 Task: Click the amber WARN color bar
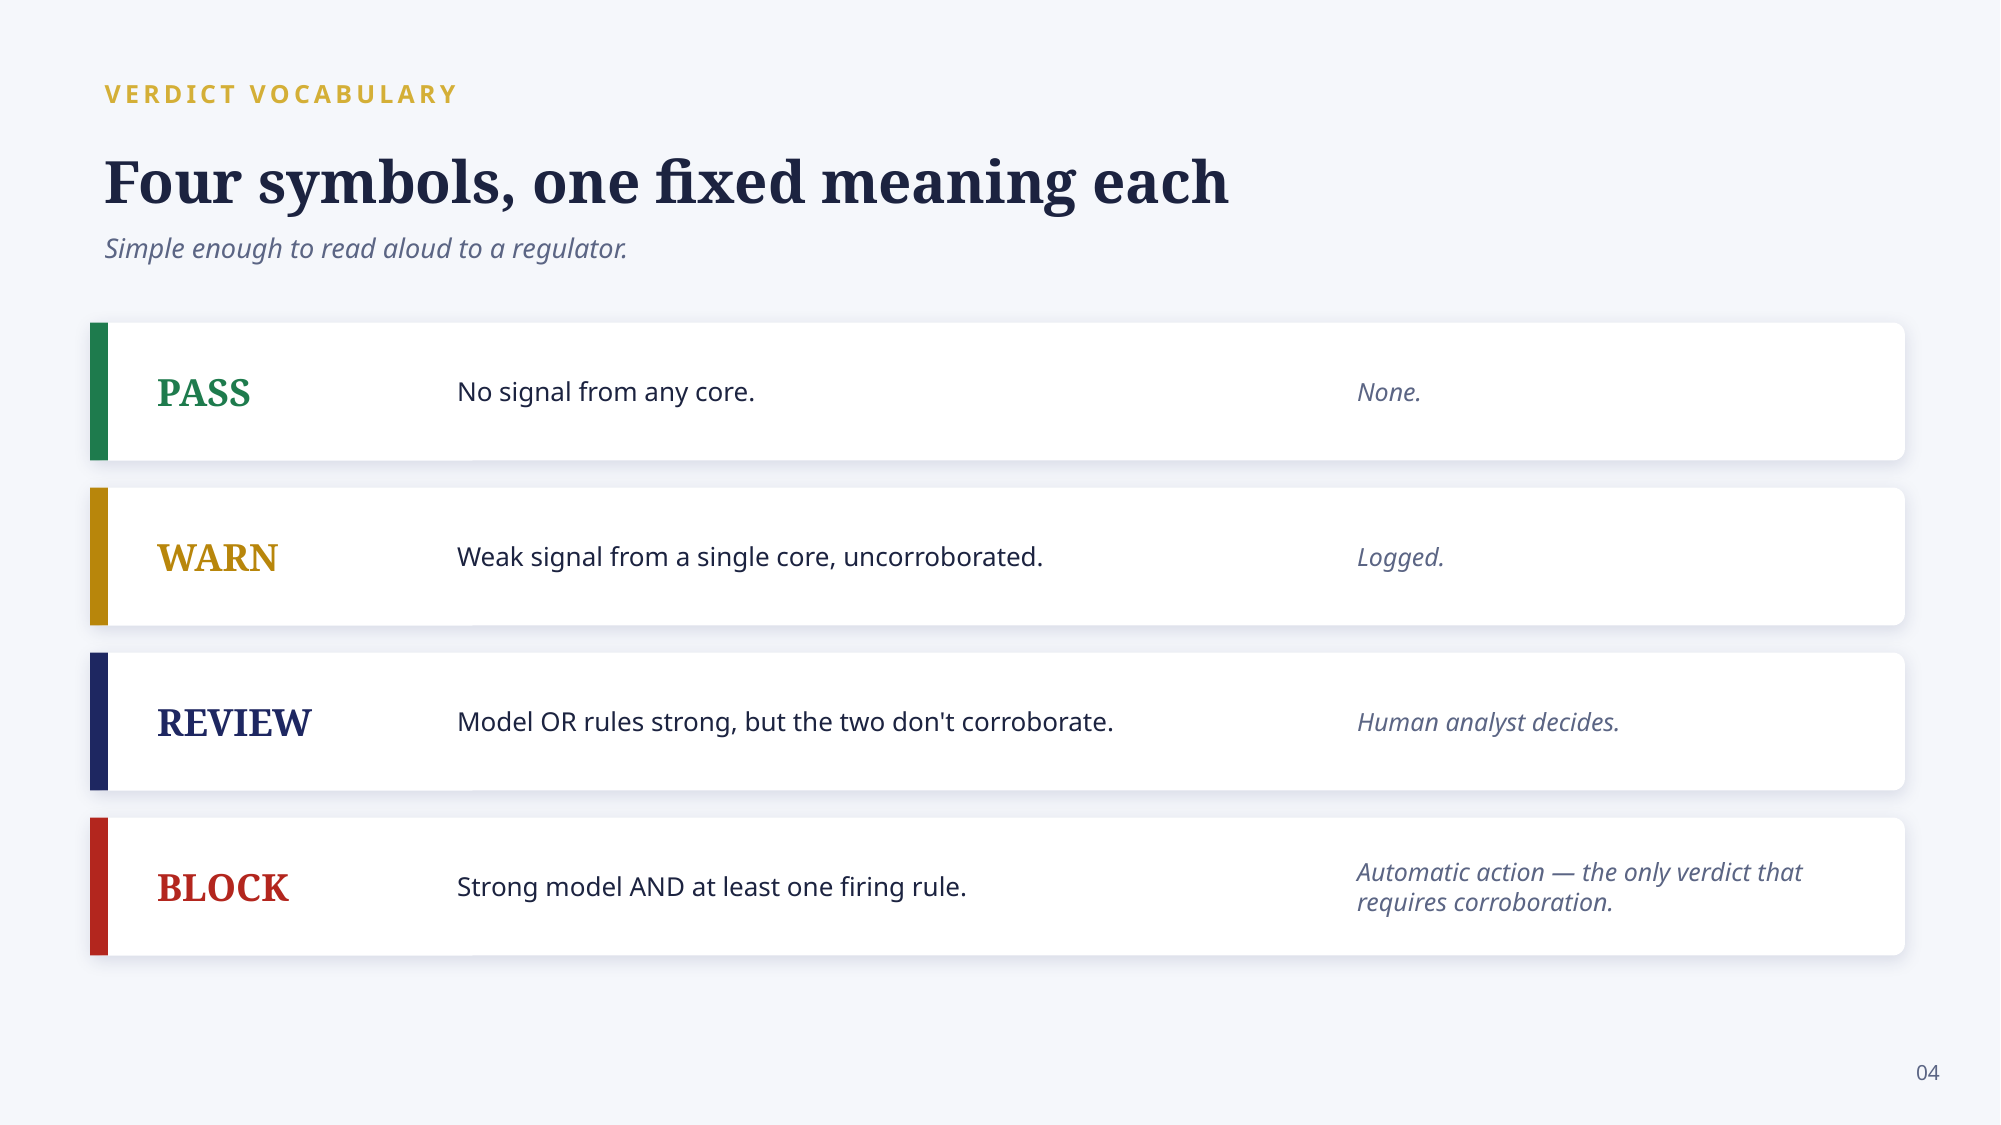click(x=99, y=556)
